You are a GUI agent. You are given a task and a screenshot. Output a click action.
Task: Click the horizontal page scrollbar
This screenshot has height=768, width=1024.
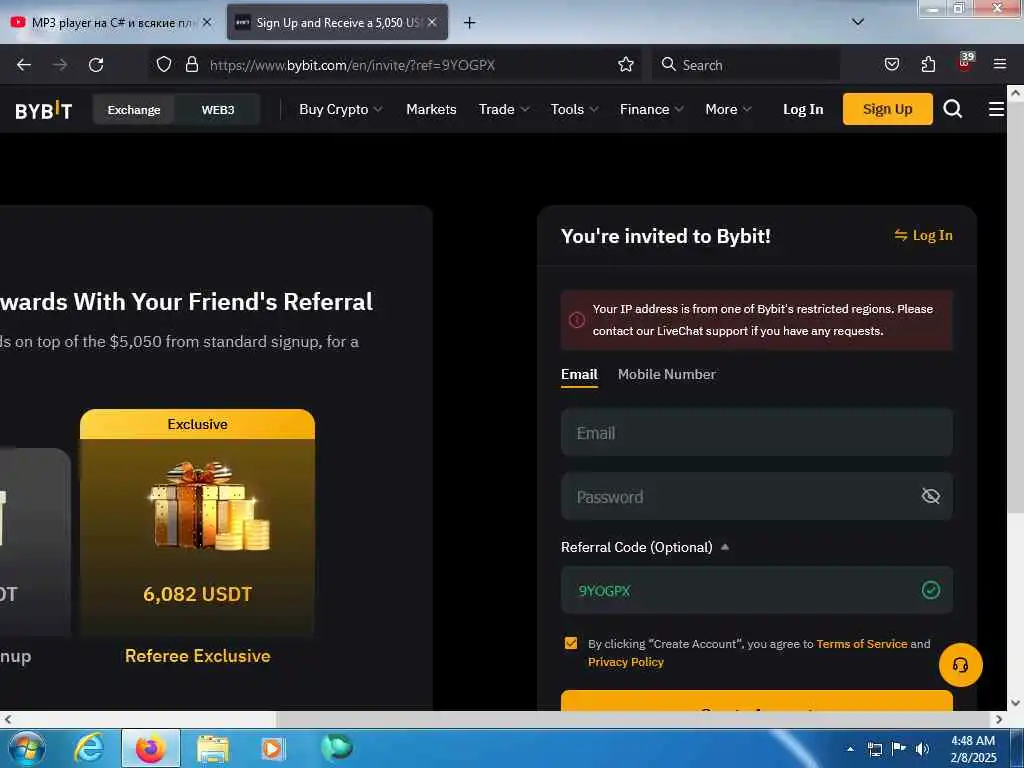point(632,720)
